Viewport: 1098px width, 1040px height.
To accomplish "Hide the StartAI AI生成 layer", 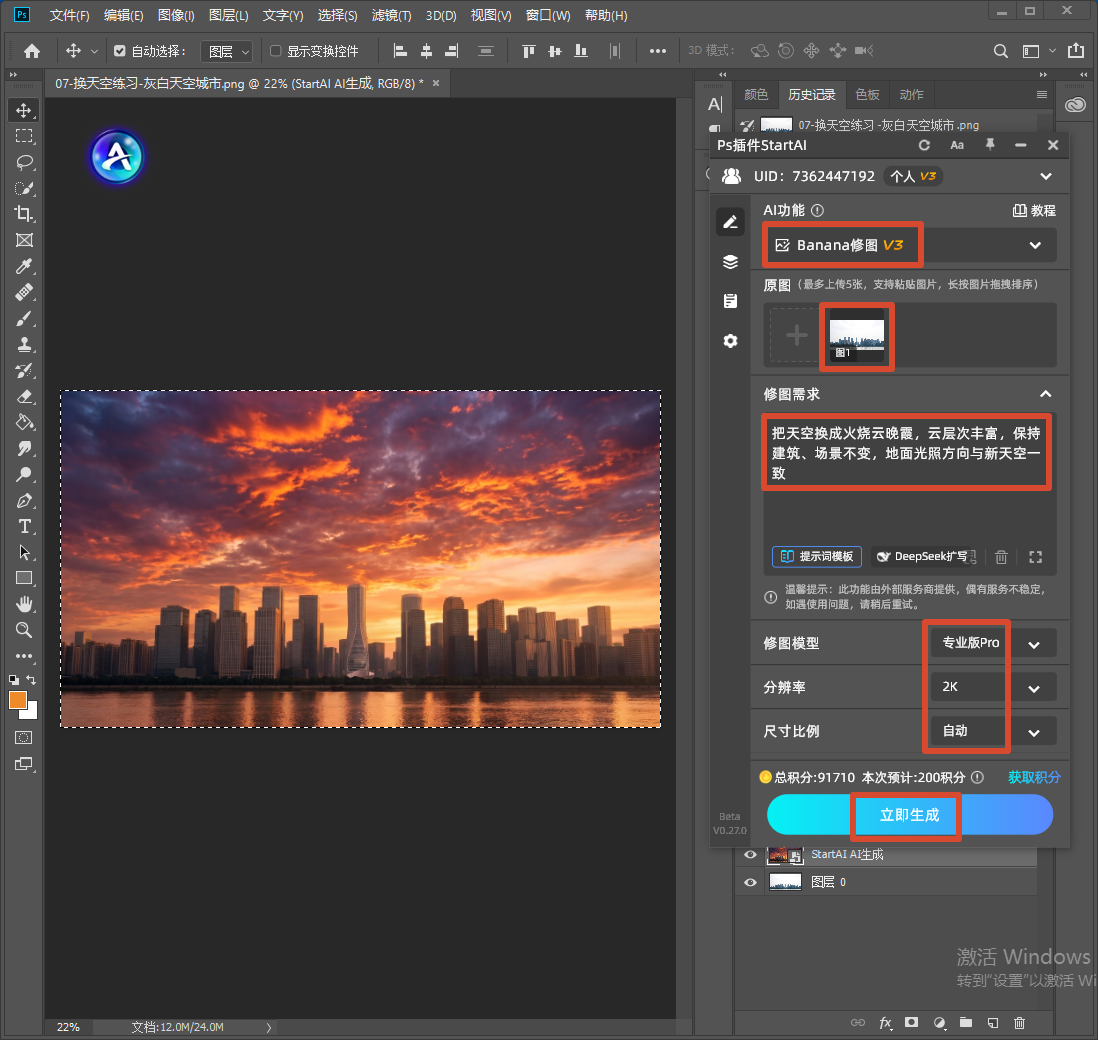I will [x=750, y=854].
